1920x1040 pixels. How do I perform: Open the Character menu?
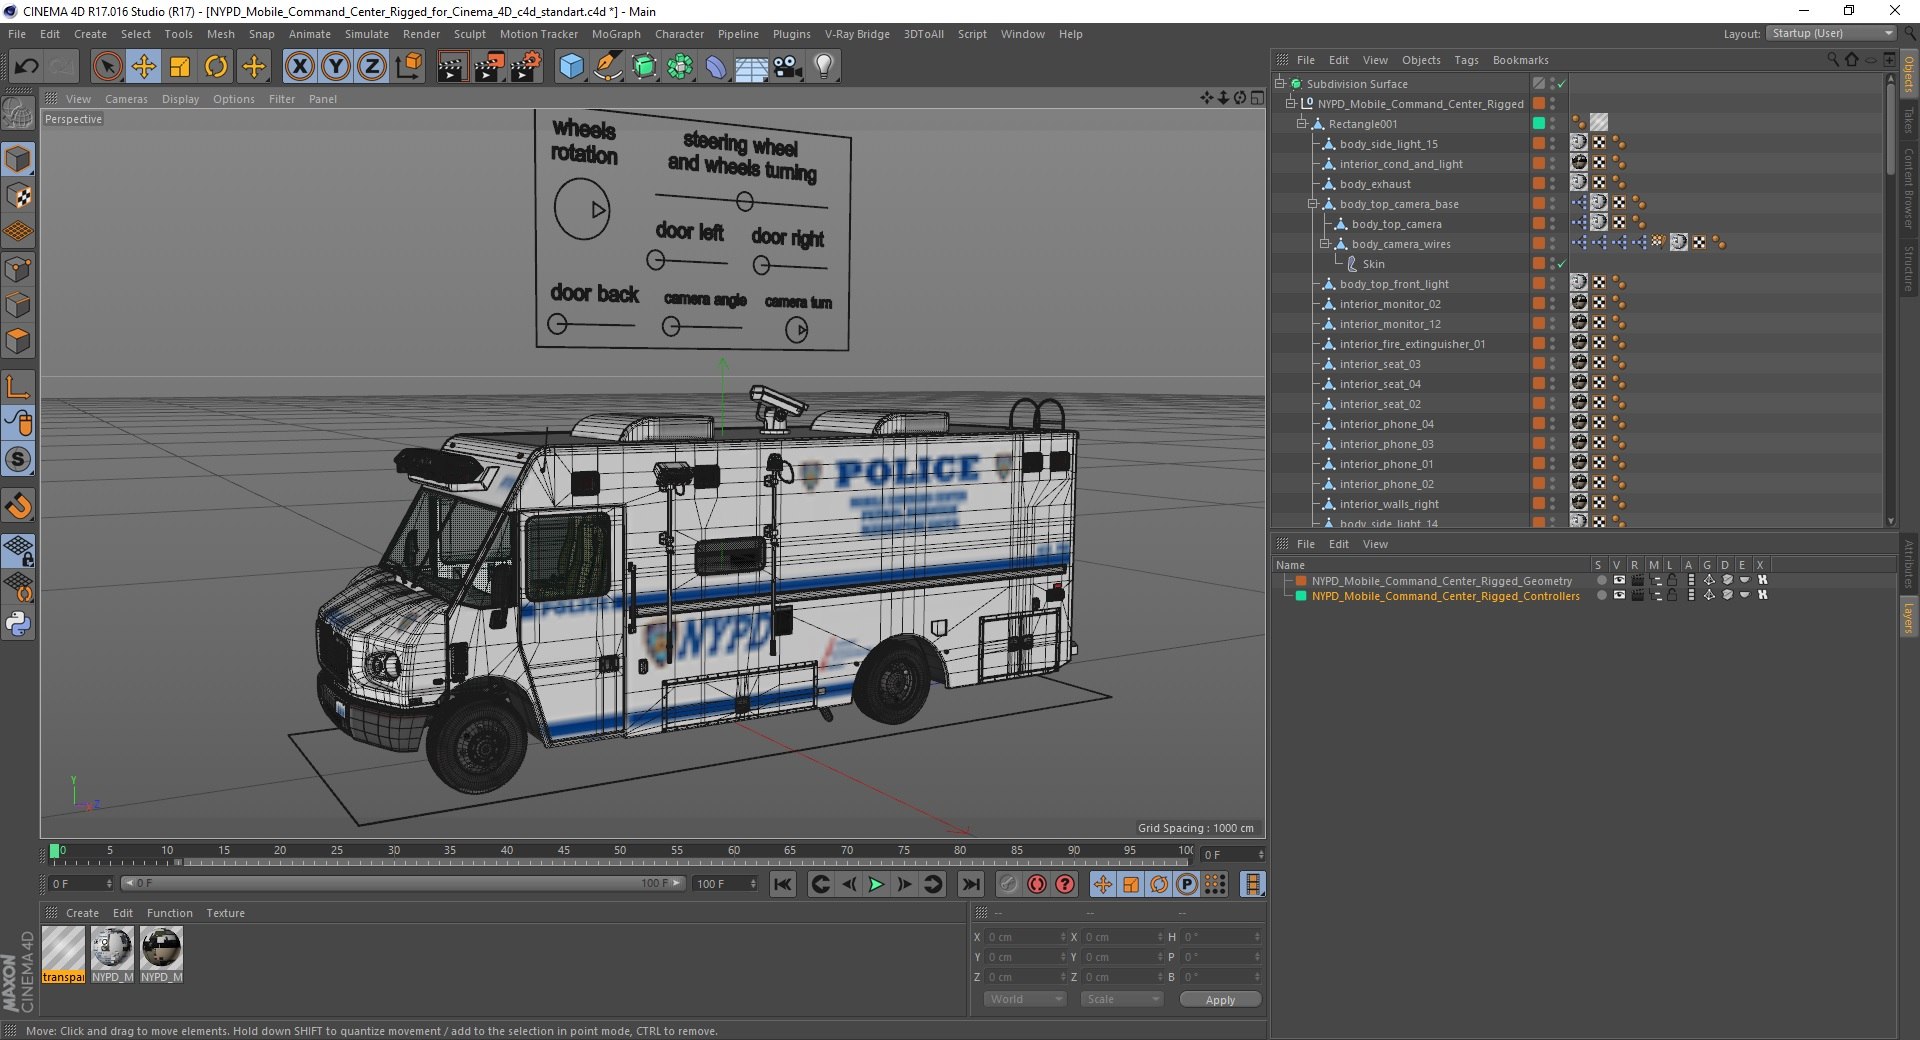tap(680, 34)
